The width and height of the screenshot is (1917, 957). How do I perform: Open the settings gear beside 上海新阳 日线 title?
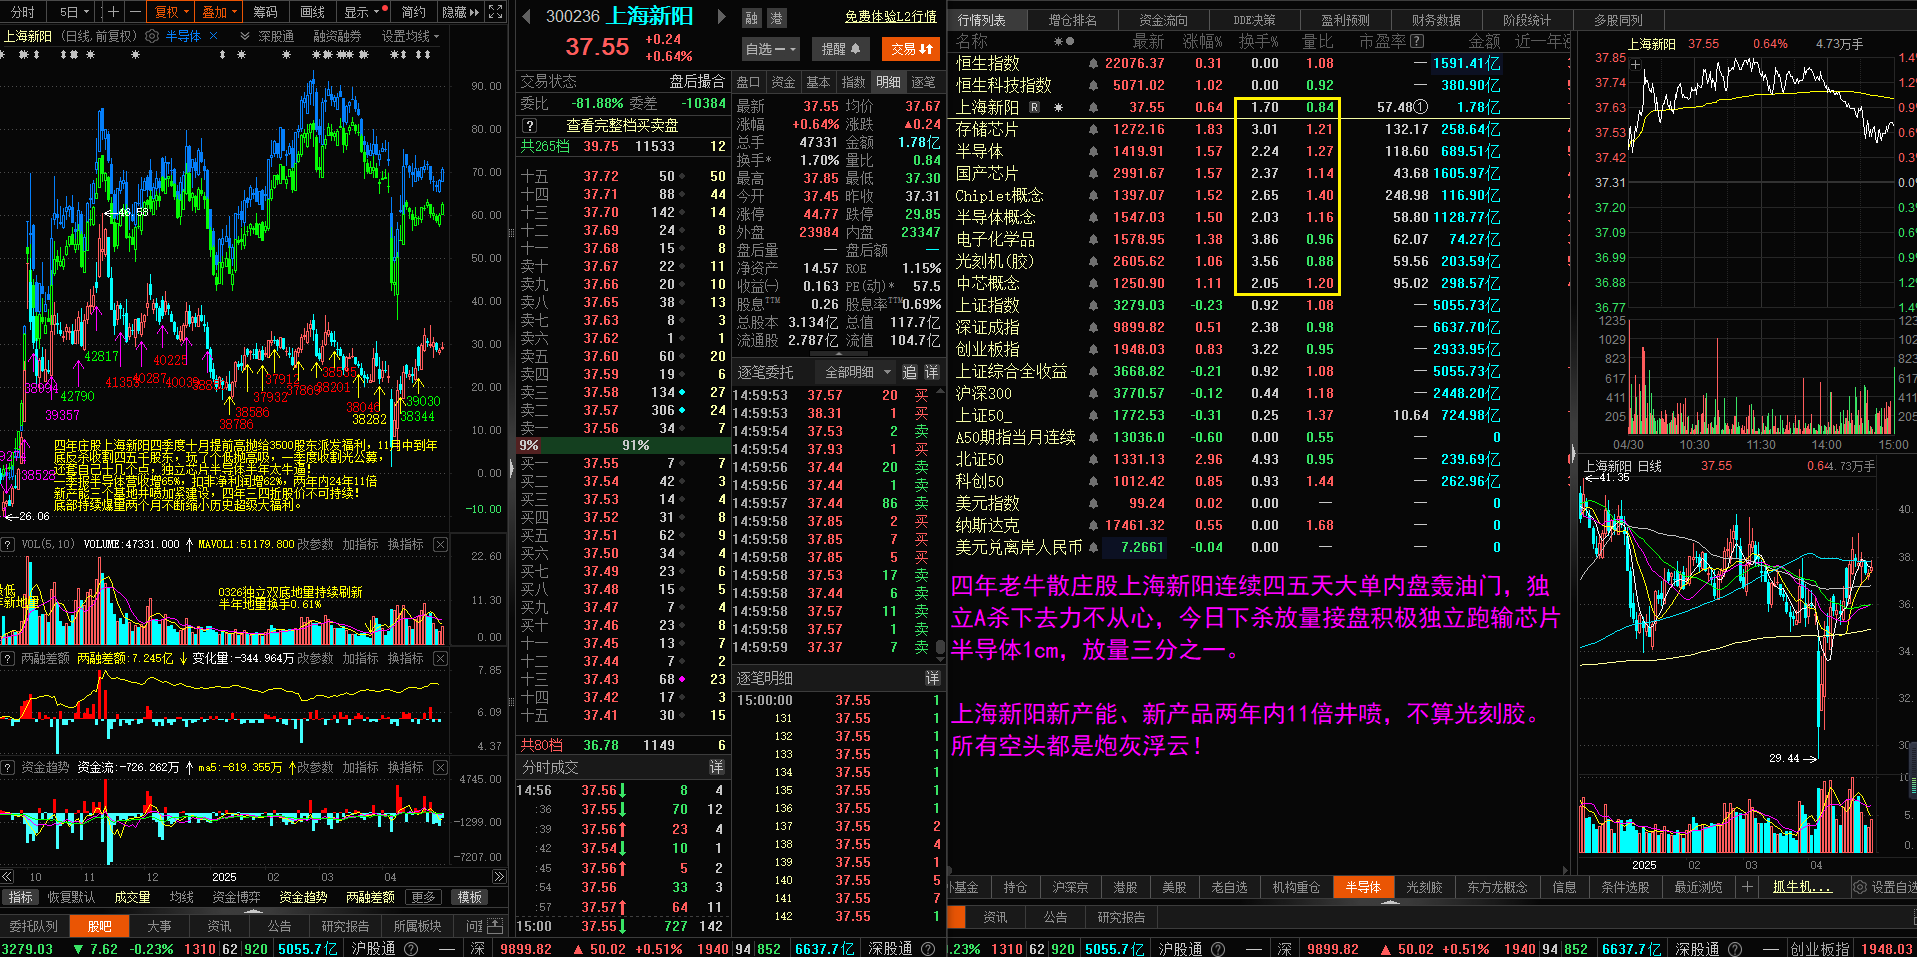(152, 36)
